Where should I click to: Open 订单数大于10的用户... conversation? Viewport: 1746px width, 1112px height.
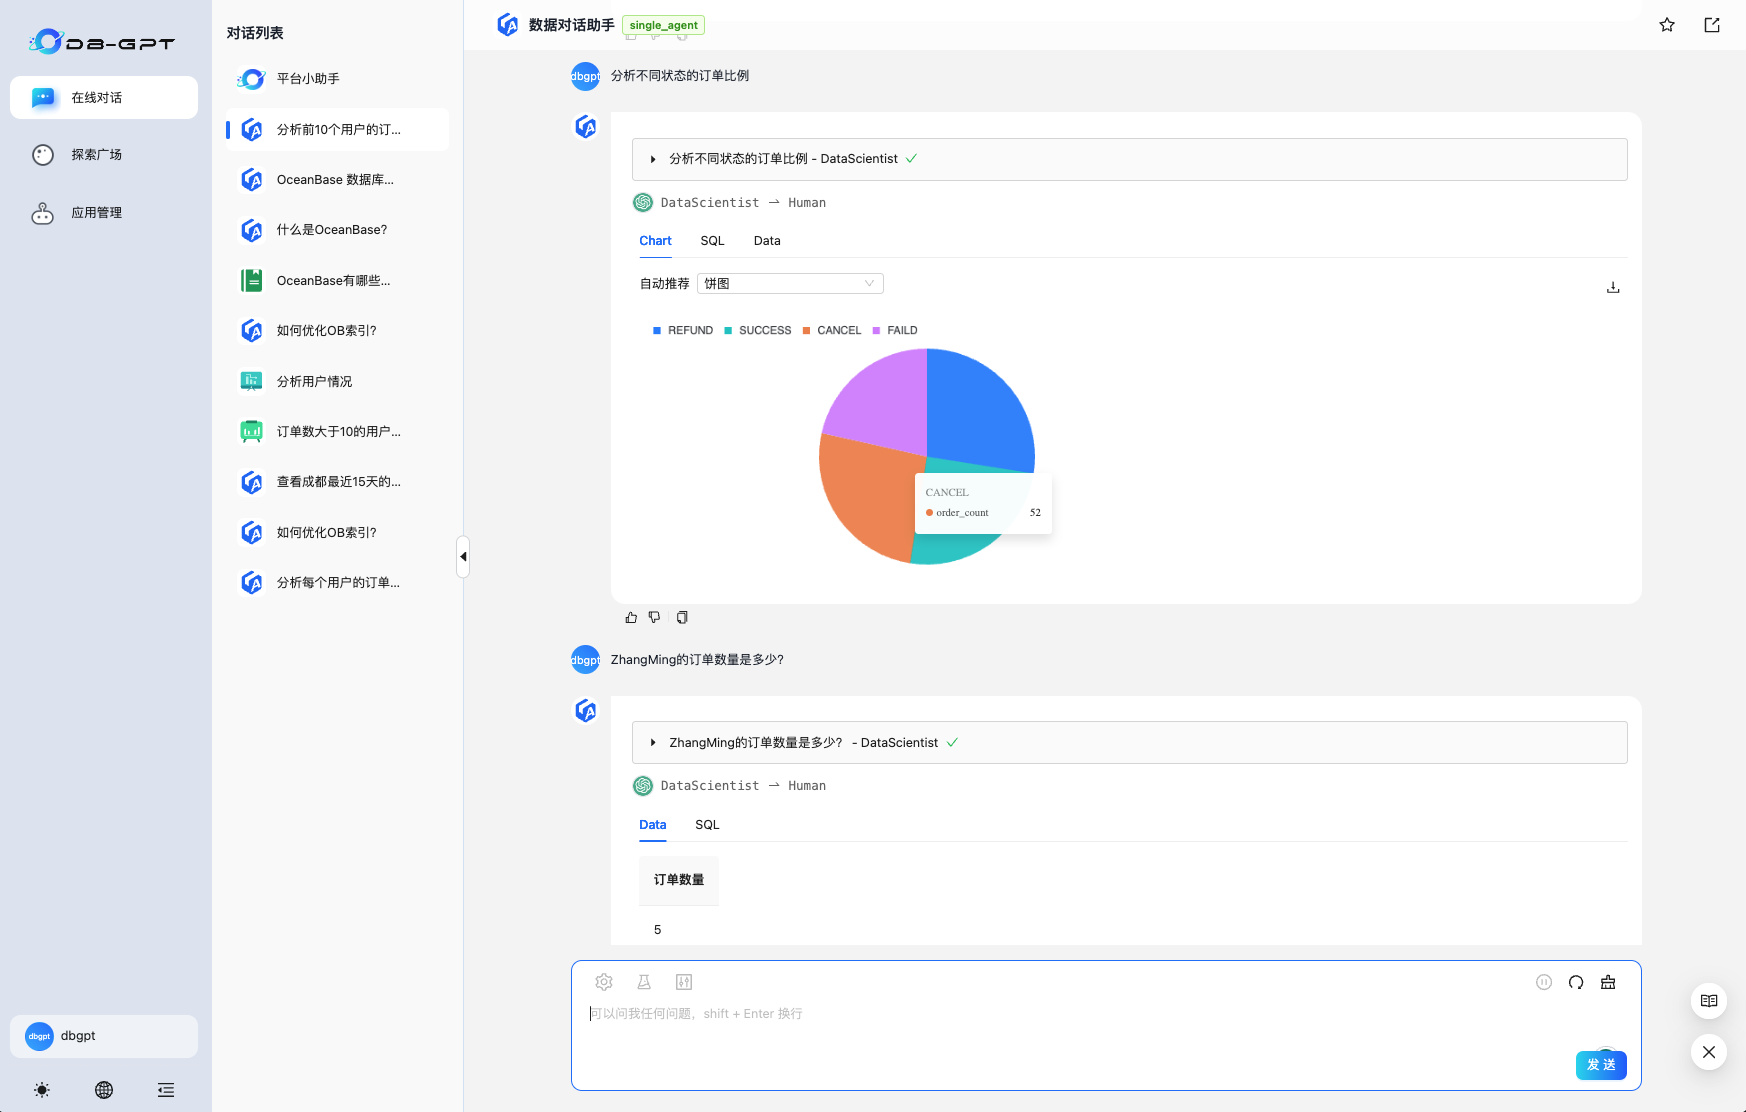337,432
